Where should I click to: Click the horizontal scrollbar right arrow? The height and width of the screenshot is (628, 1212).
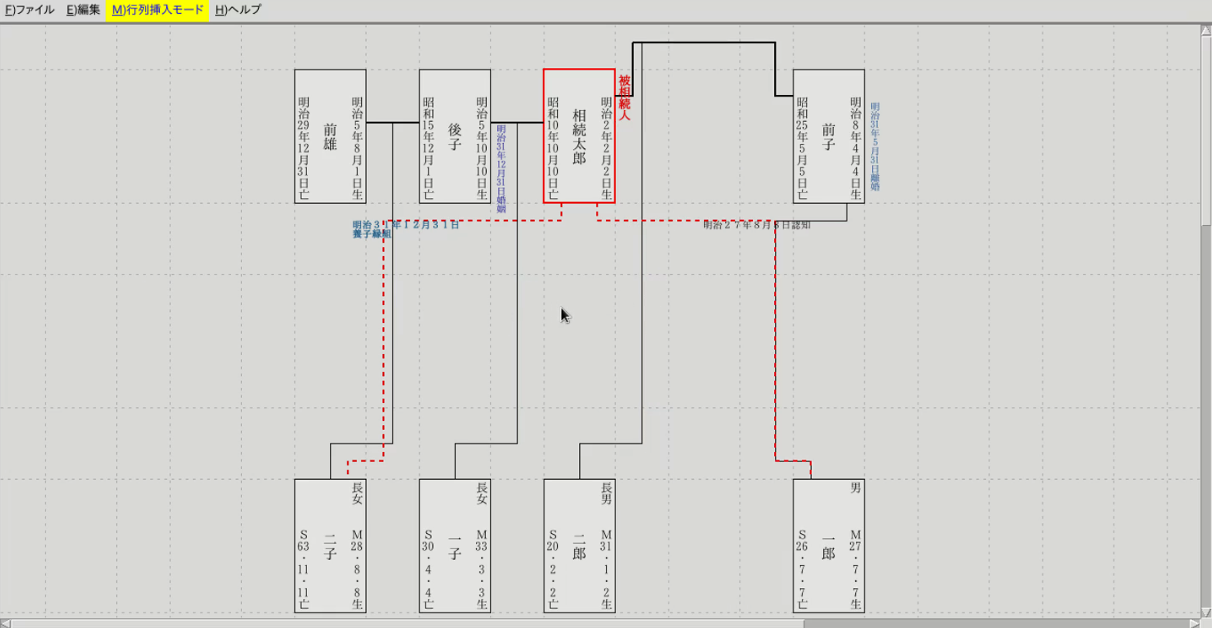pos(1194,623)
